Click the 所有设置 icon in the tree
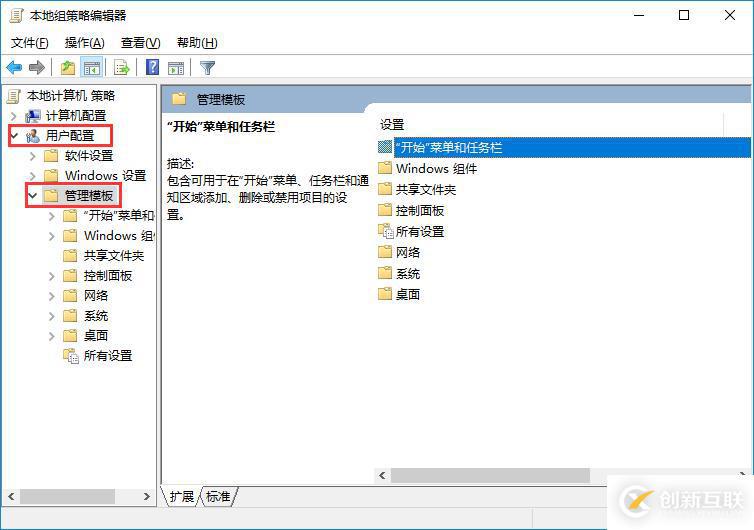 pos(71,356)
